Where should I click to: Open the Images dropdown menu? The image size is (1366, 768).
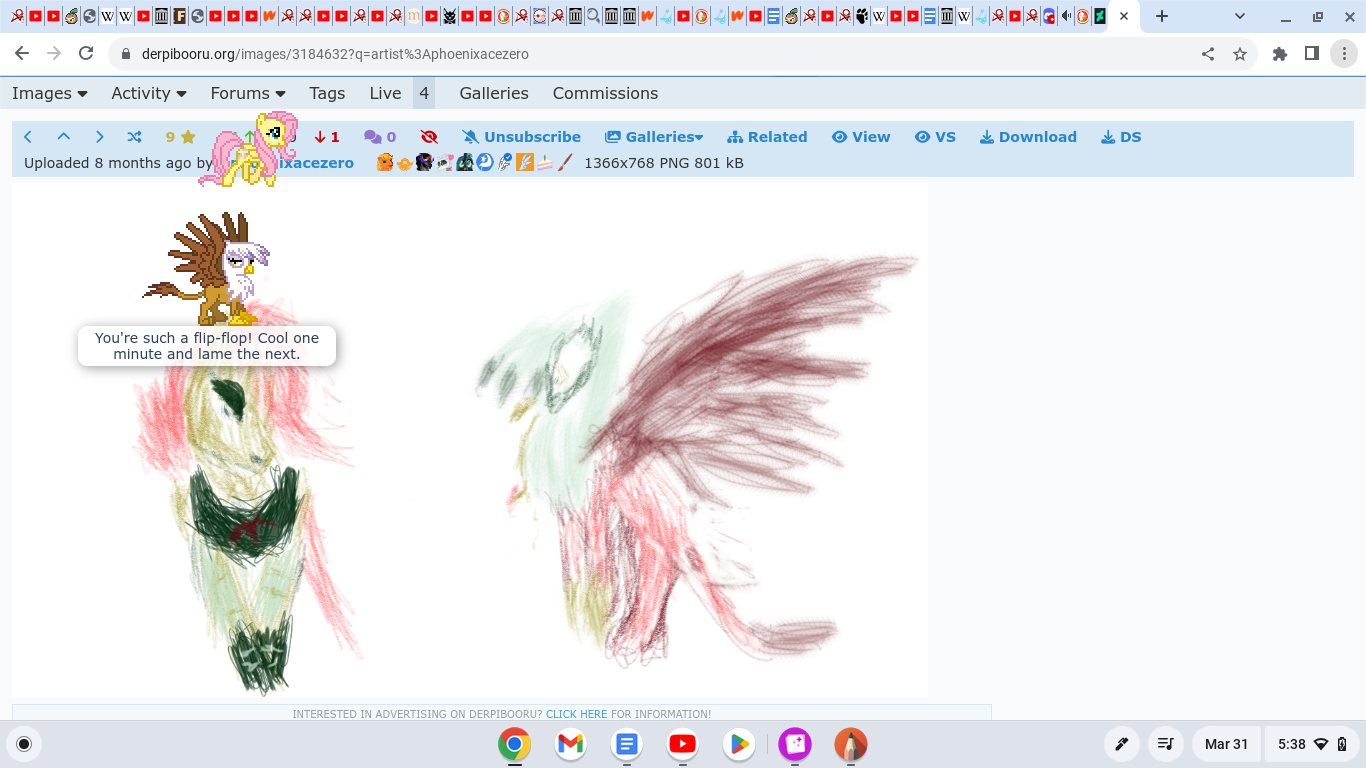point(50,93)
